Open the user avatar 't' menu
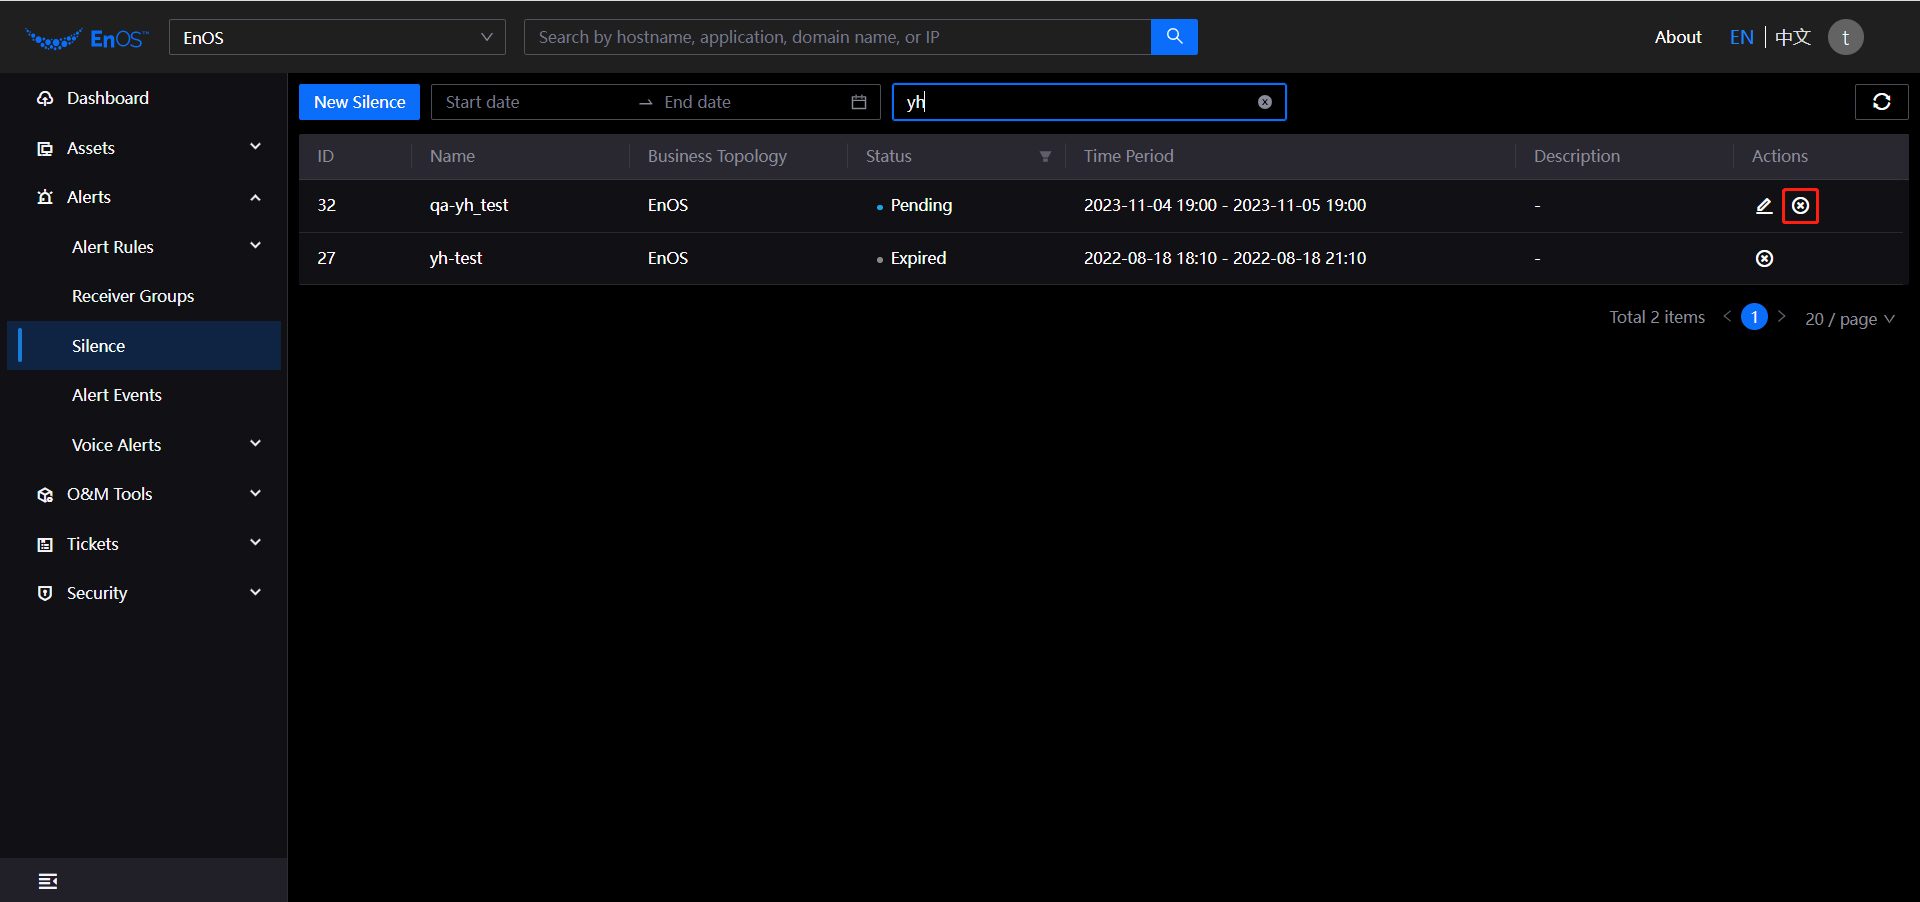 tap(1845, 37)
